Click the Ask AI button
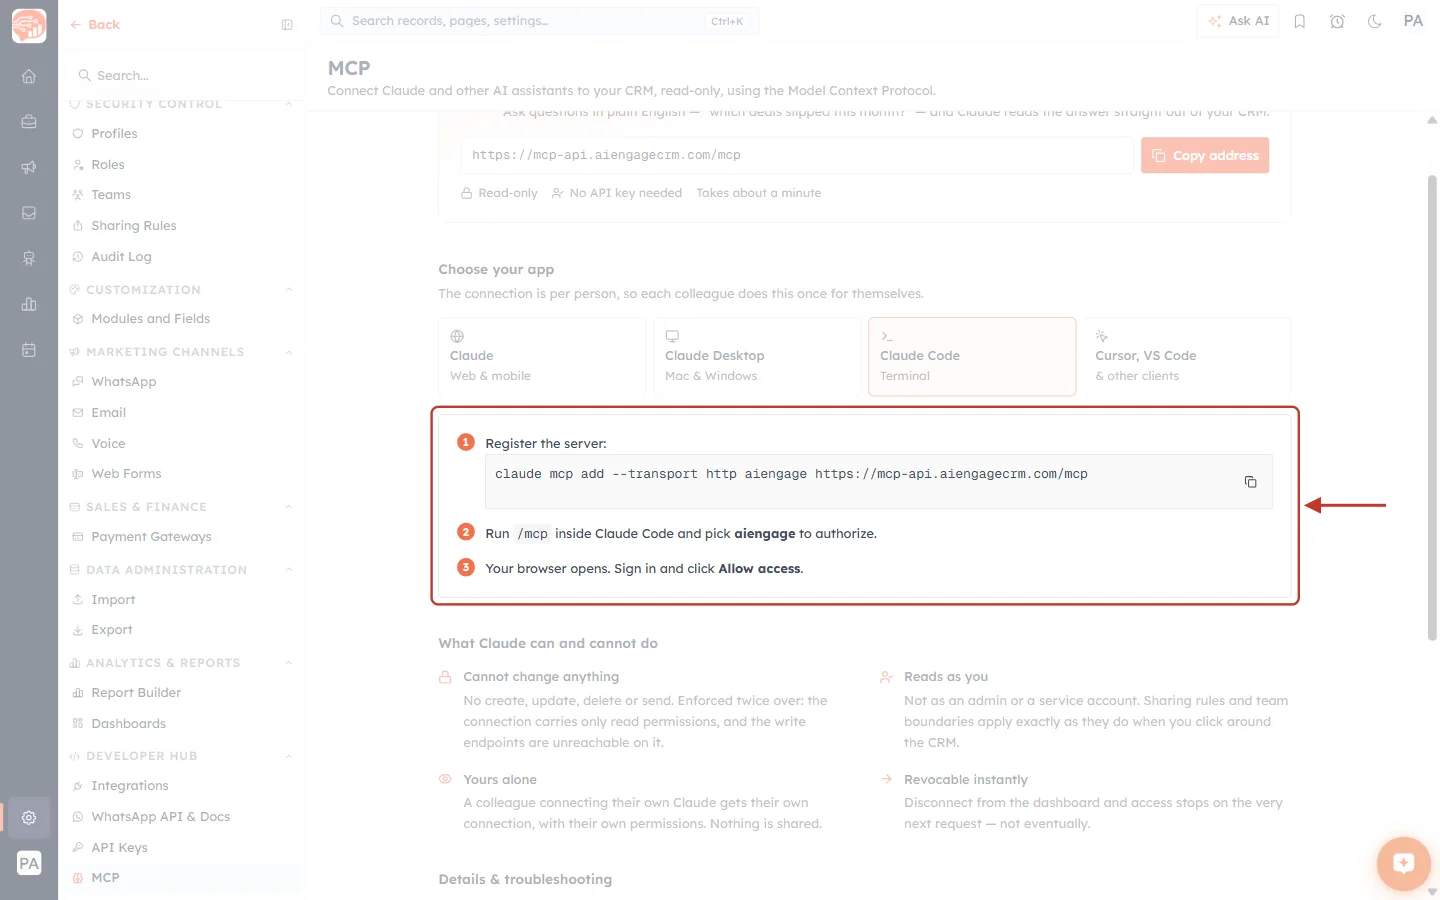 tap(1238, 21)
